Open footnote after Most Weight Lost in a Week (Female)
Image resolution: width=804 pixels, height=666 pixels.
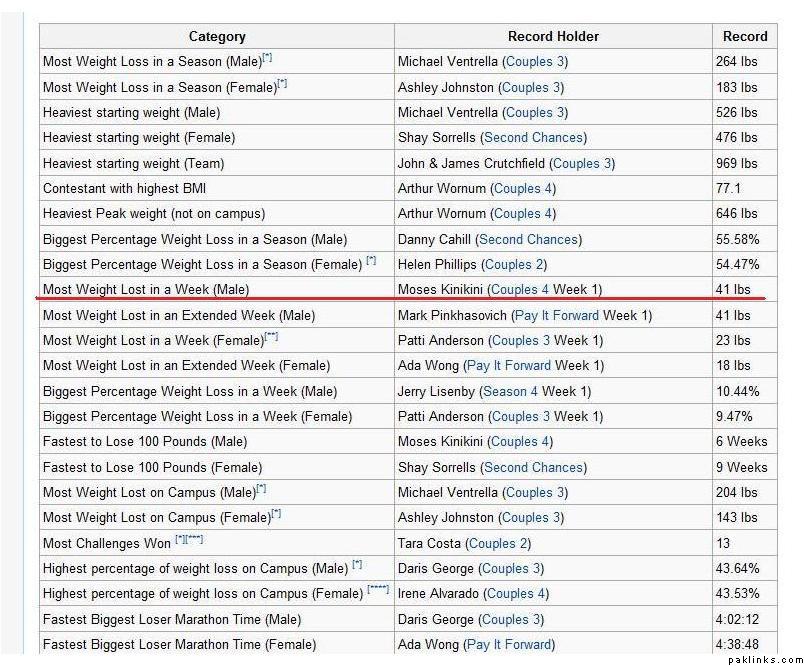[271, 337]
